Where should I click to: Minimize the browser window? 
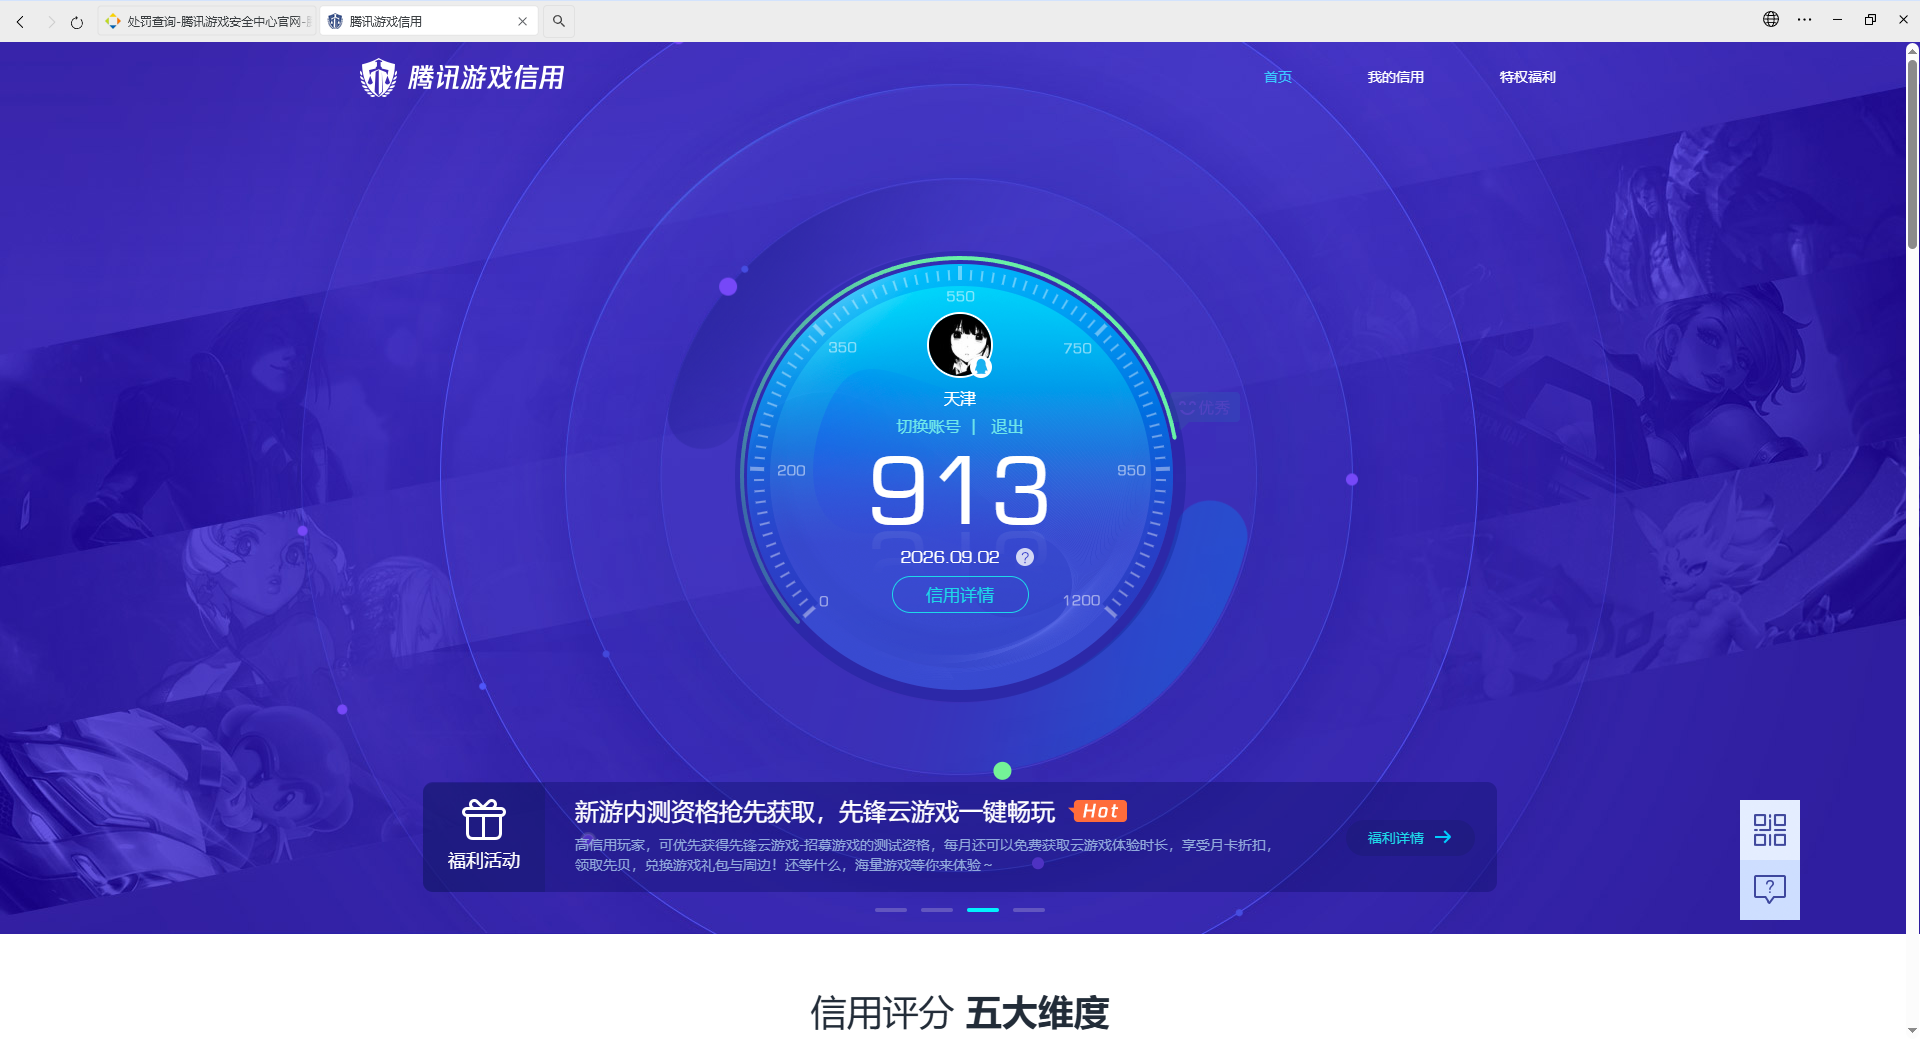[x=1837, y=19]
